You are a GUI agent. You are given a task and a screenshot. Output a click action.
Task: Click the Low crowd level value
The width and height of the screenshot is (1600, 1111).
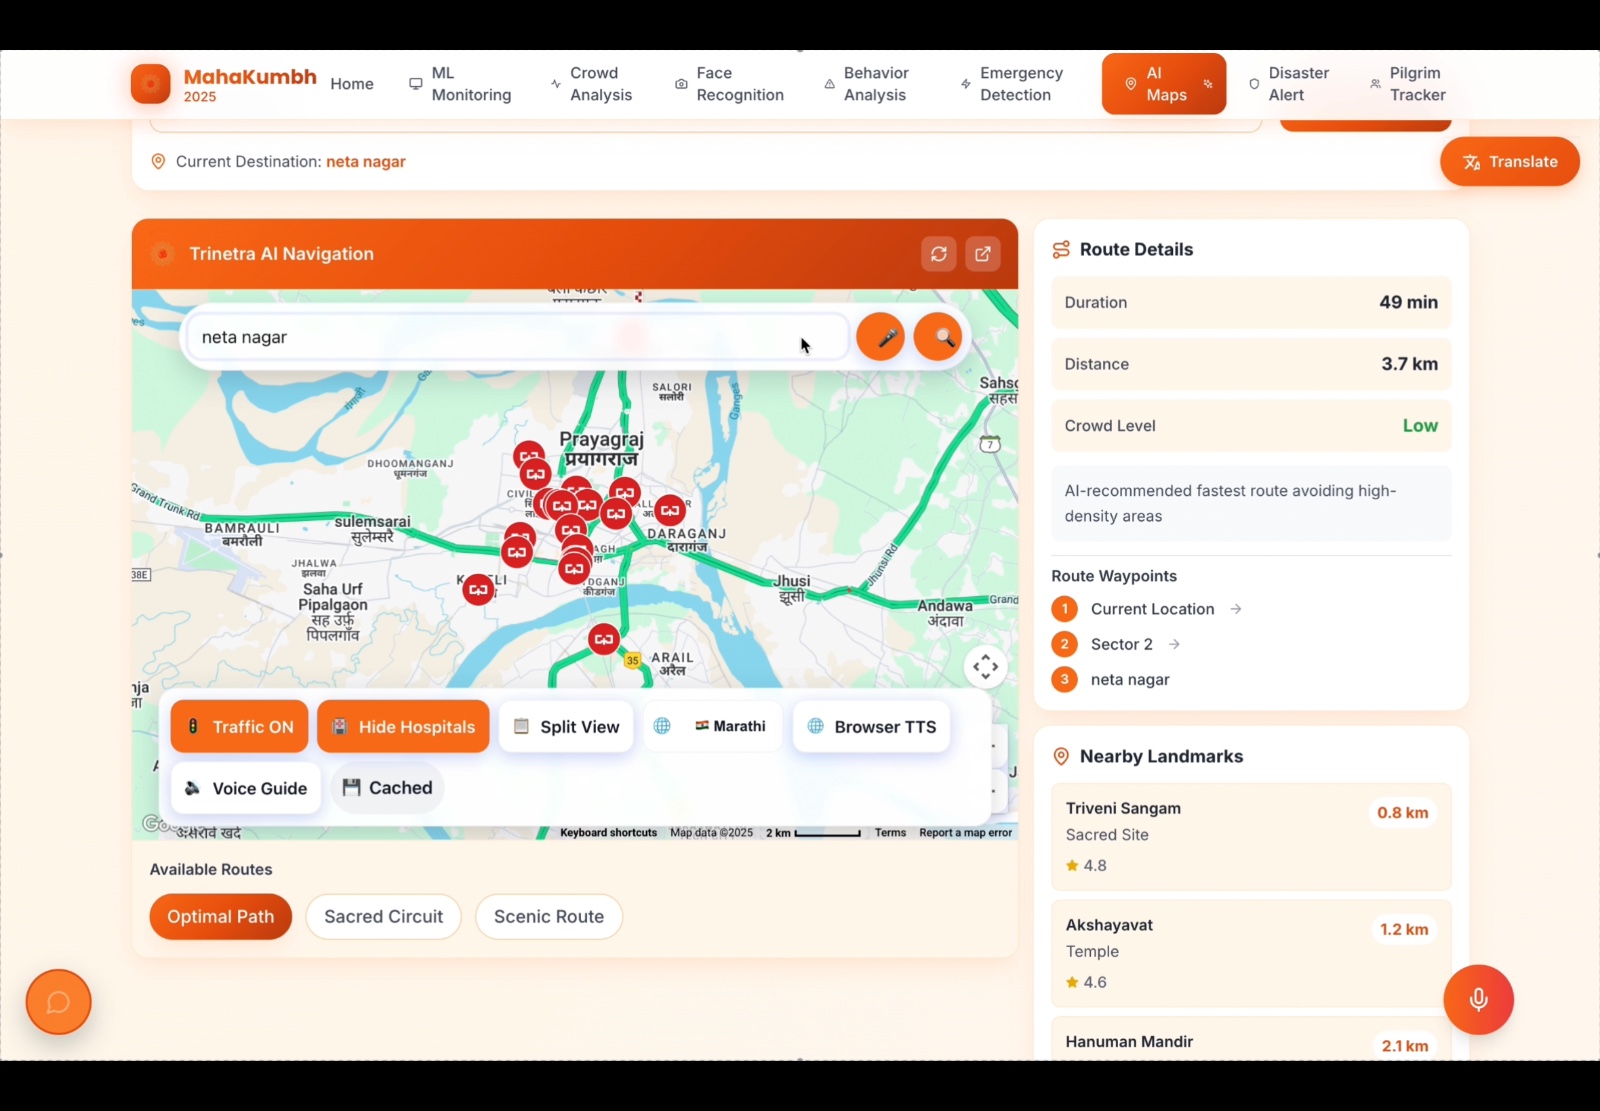click(x=1420, y=426)
